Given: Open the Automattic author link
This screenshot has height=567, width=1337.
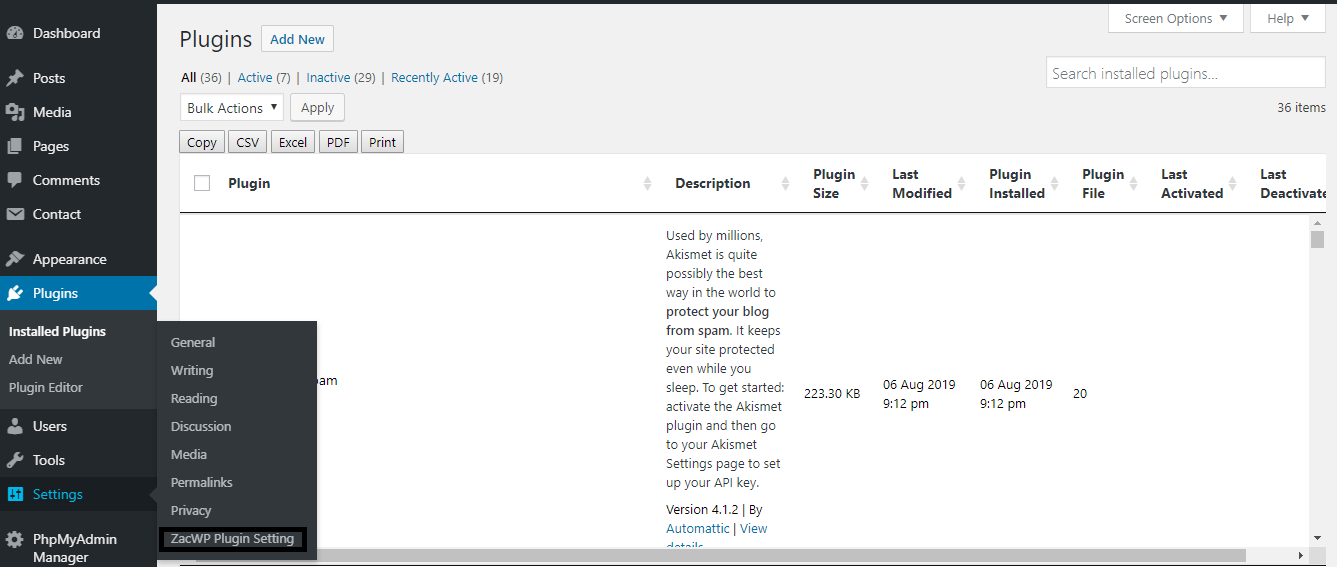Looking at the screenshot, I should [x=698, y=528].
